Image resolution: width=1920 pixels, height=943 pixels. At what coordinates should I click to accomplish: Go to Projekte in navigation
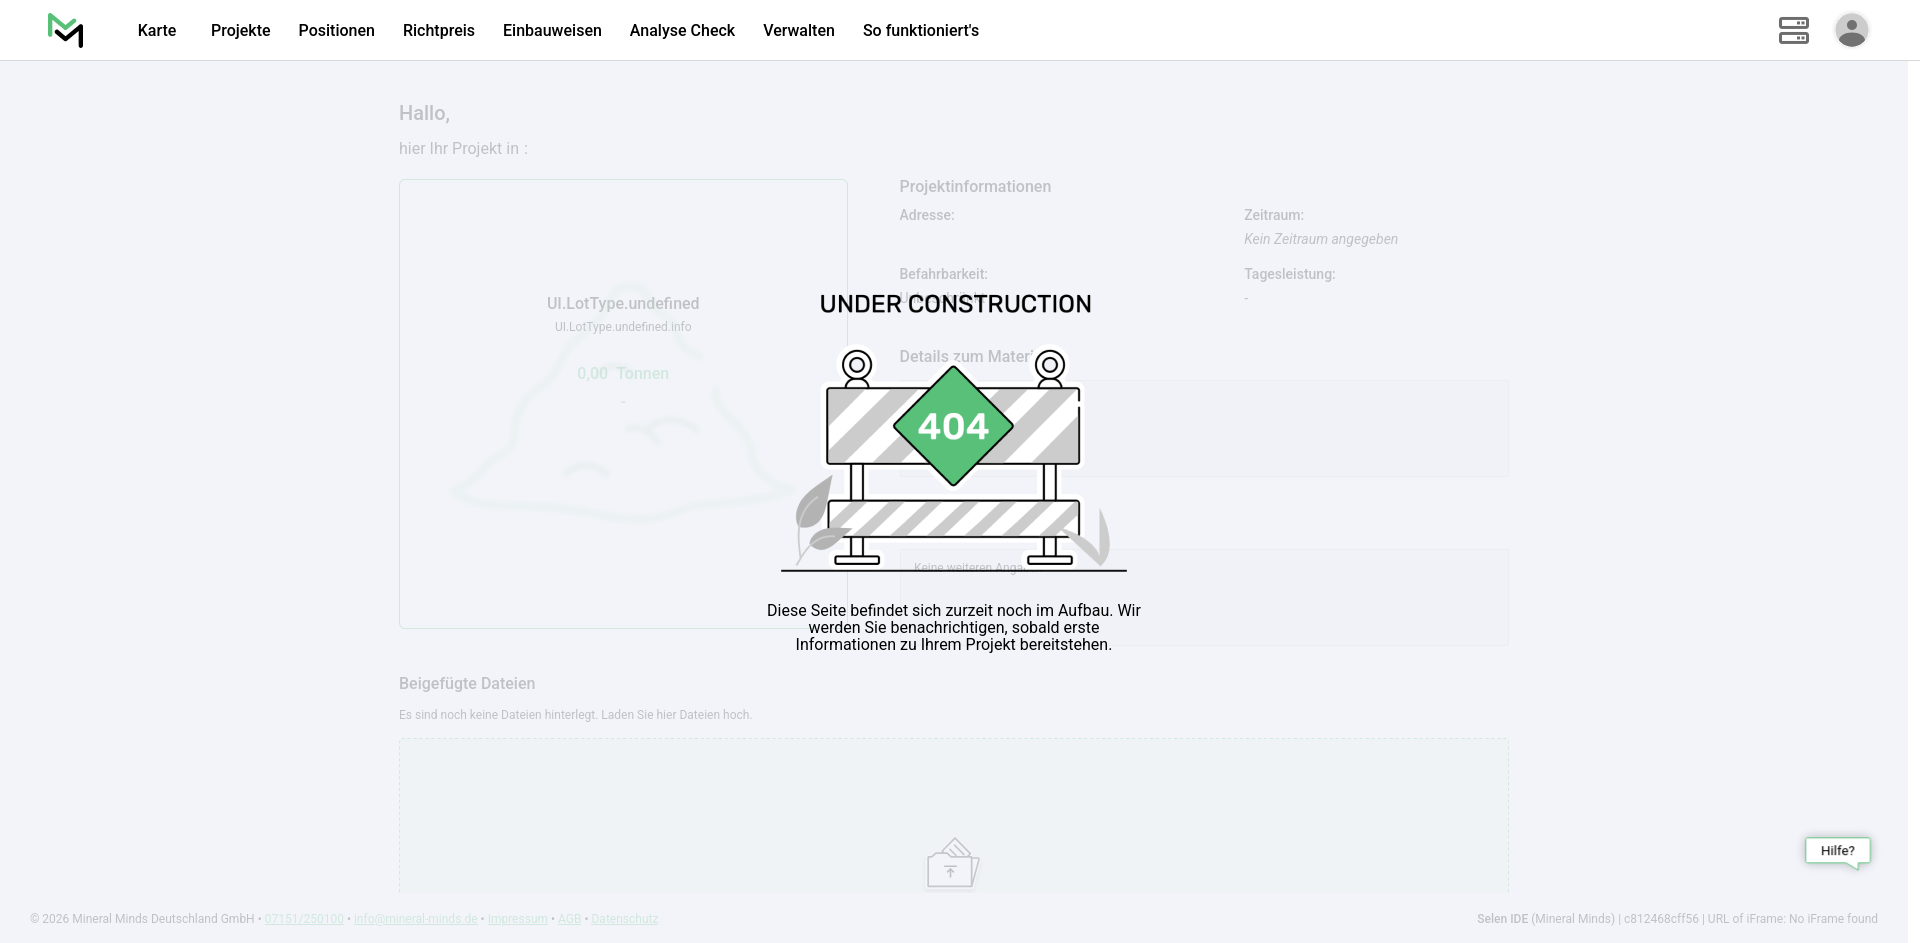point(240,30)
